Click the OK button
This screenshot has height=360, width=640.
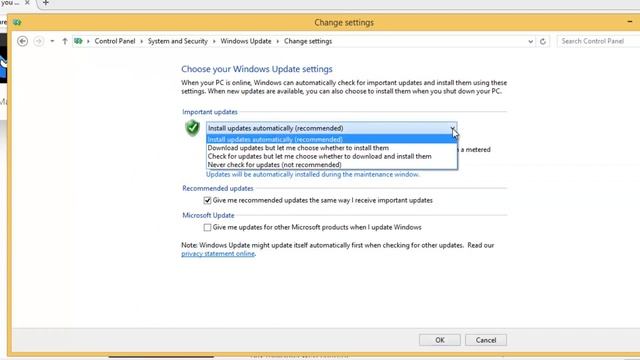point(440,340)
